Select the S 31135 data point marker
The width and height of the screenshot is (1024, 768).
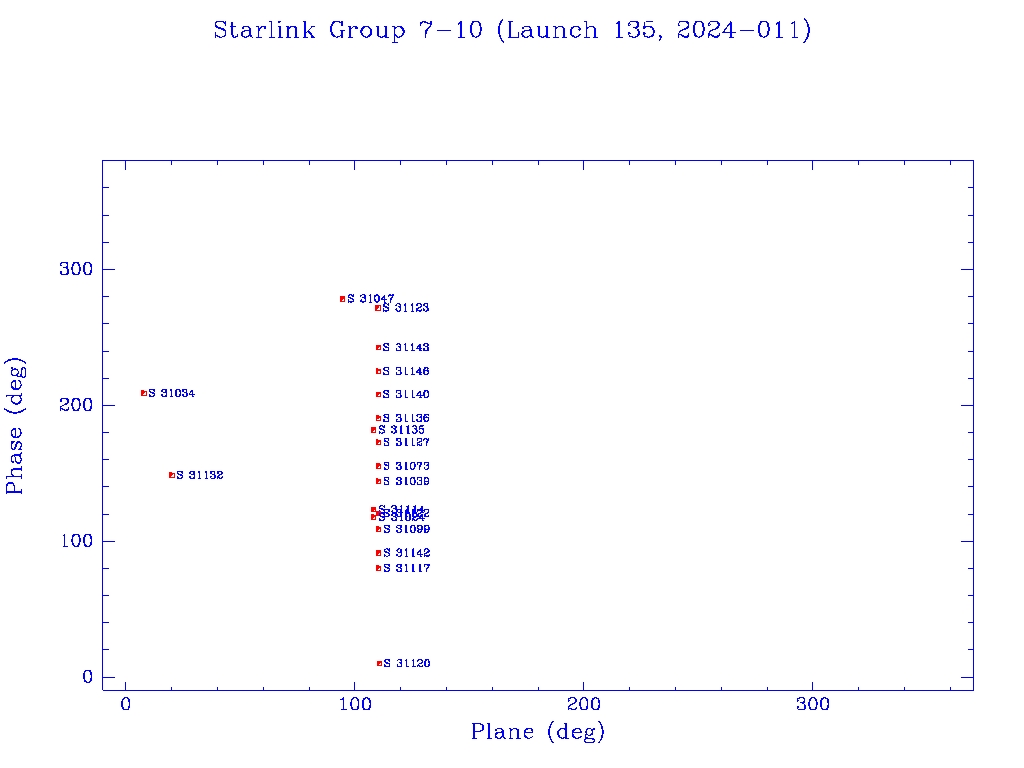click(x=374, y=430)
